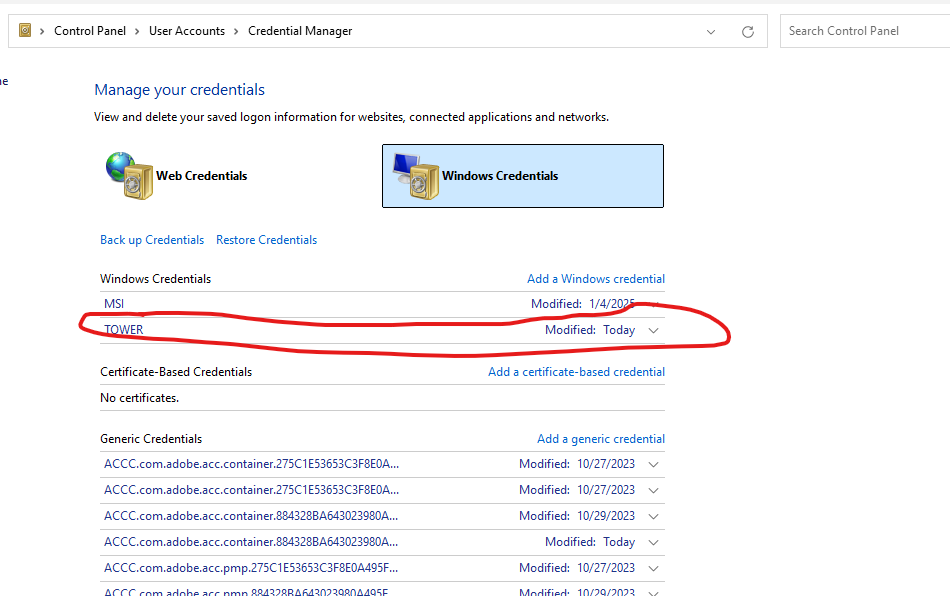The width and height of the screenshot is (950, 596).
Task: Select the Windows Credentials vault
Action: (x=523, y=176)
